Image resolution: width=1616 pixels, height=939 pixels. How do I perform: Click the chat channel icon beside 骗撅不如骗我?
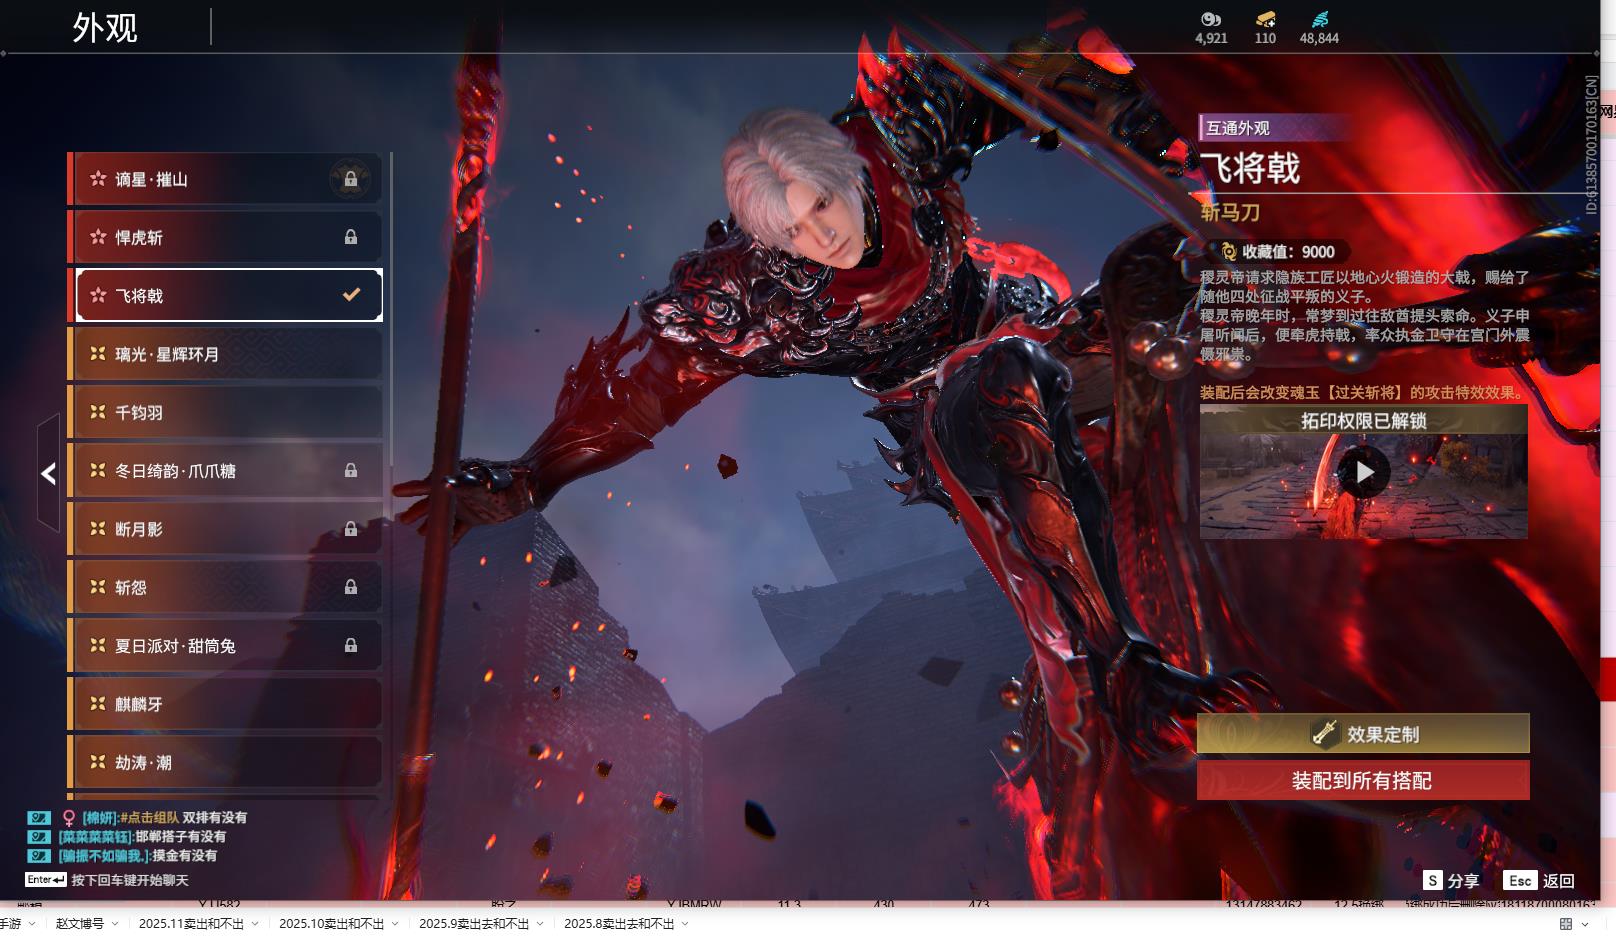pos(38,855)
